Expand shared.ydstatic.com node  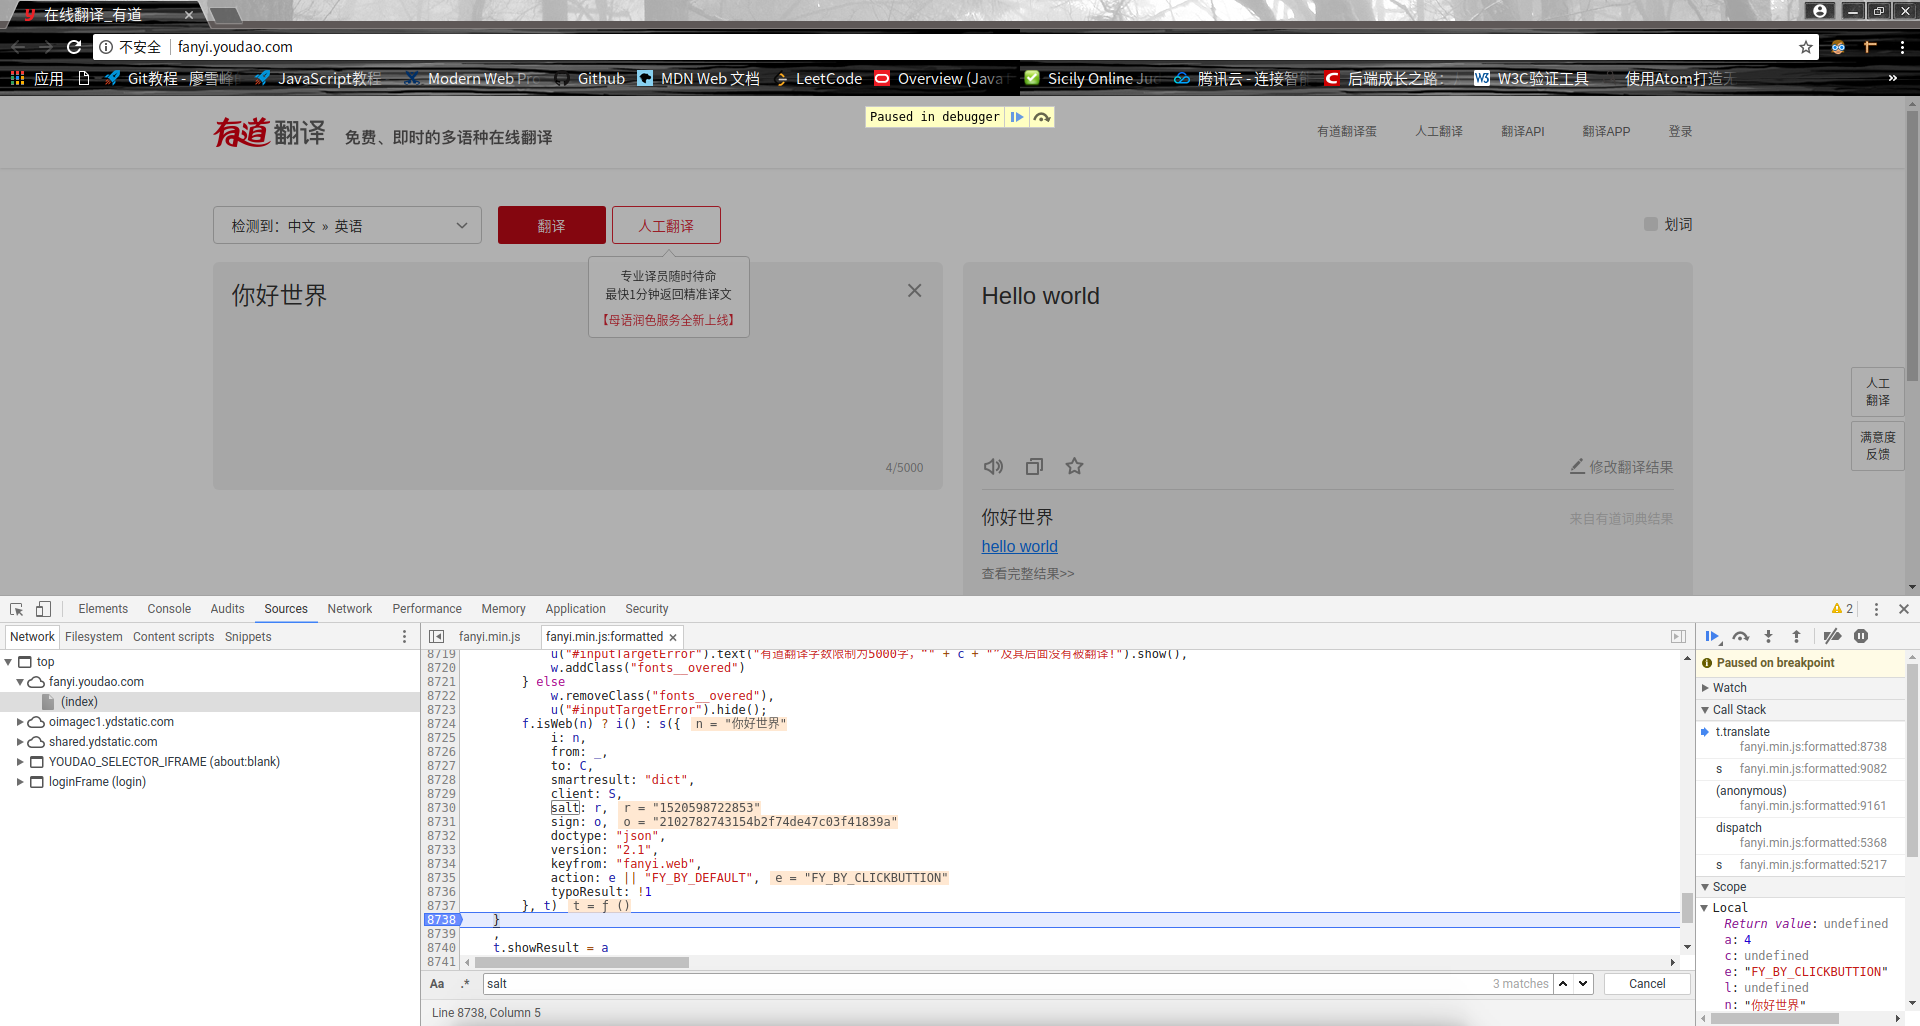(x=20, y=742)
